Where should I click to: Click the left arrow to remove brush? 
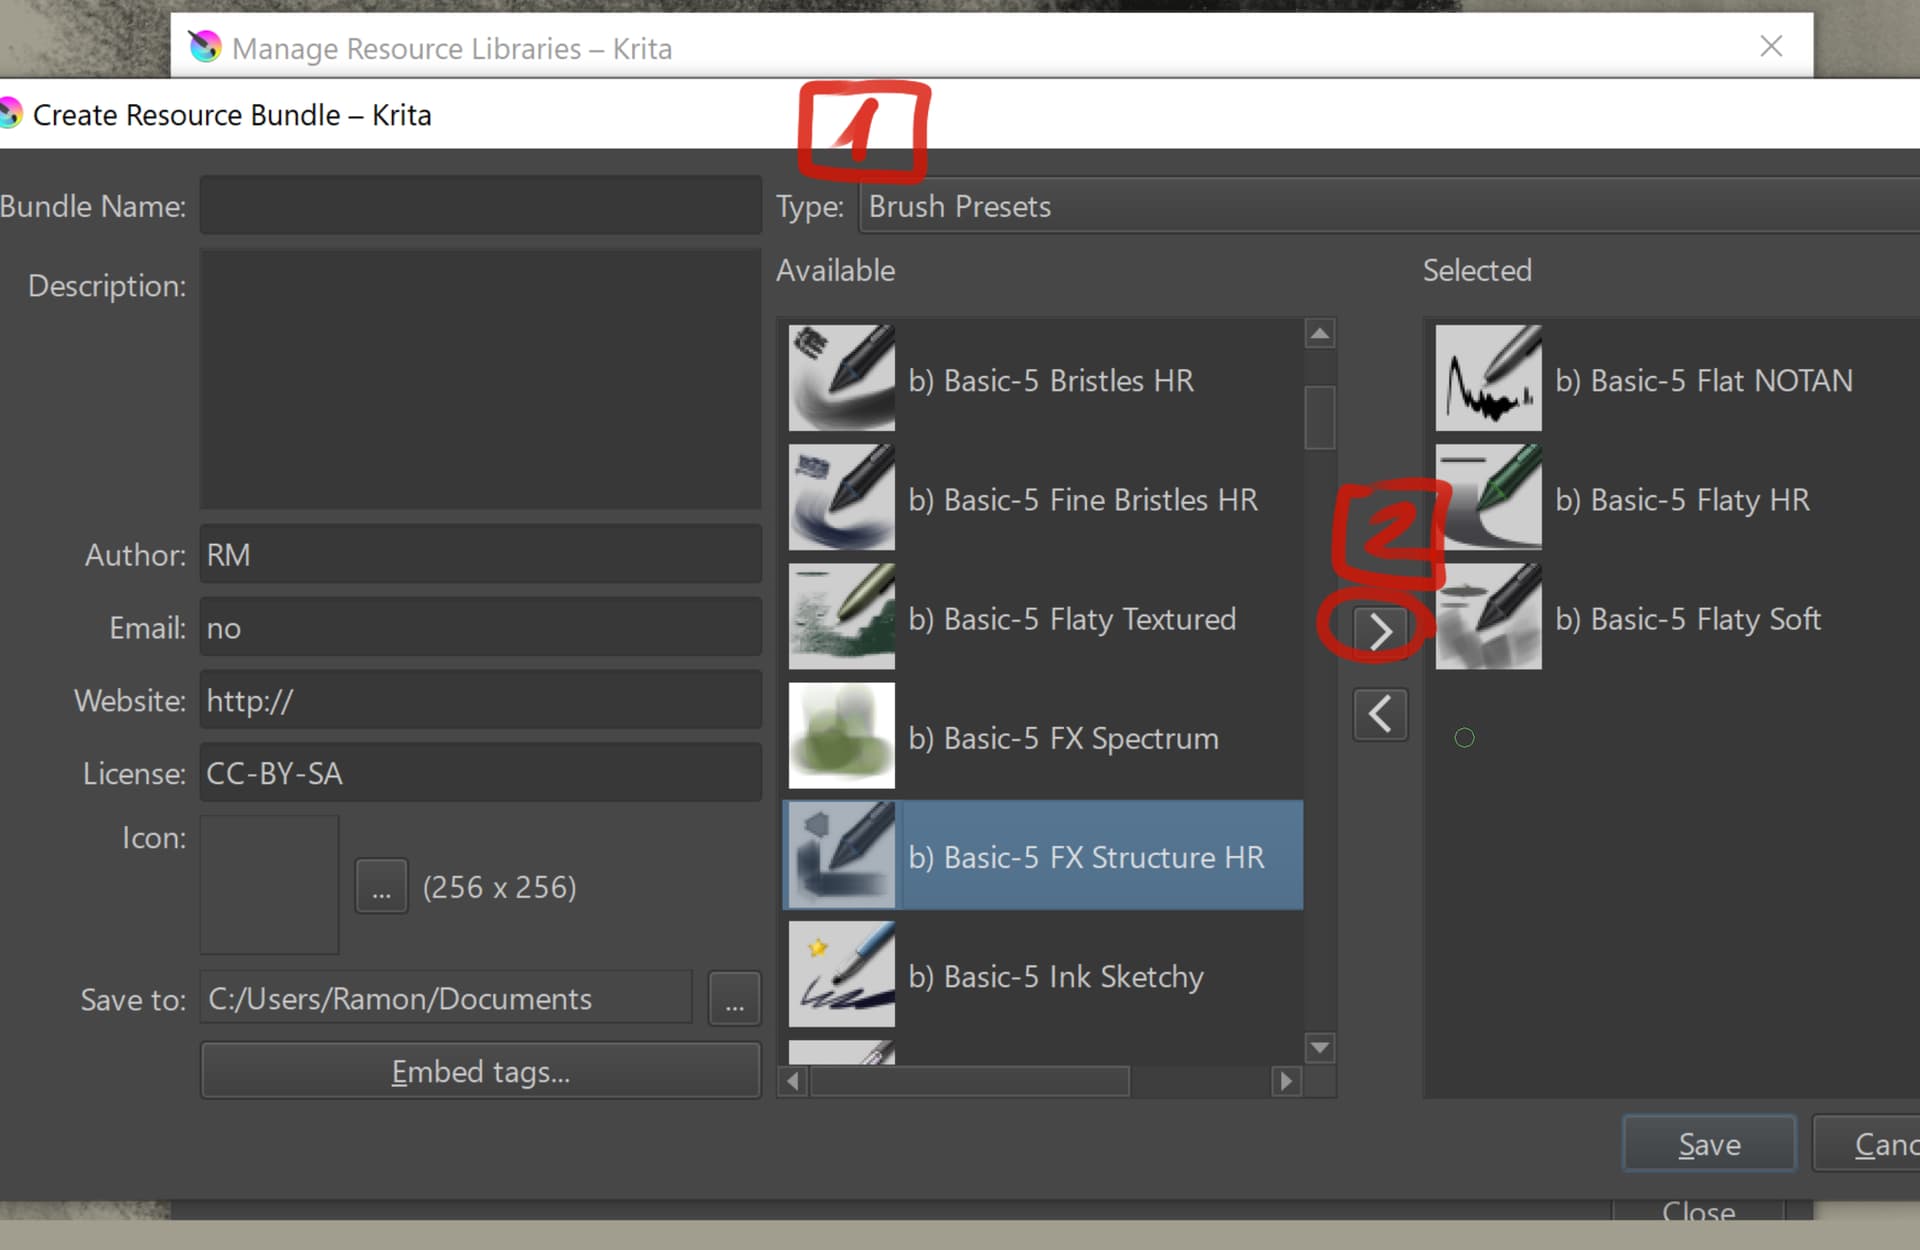[1380, 714]
